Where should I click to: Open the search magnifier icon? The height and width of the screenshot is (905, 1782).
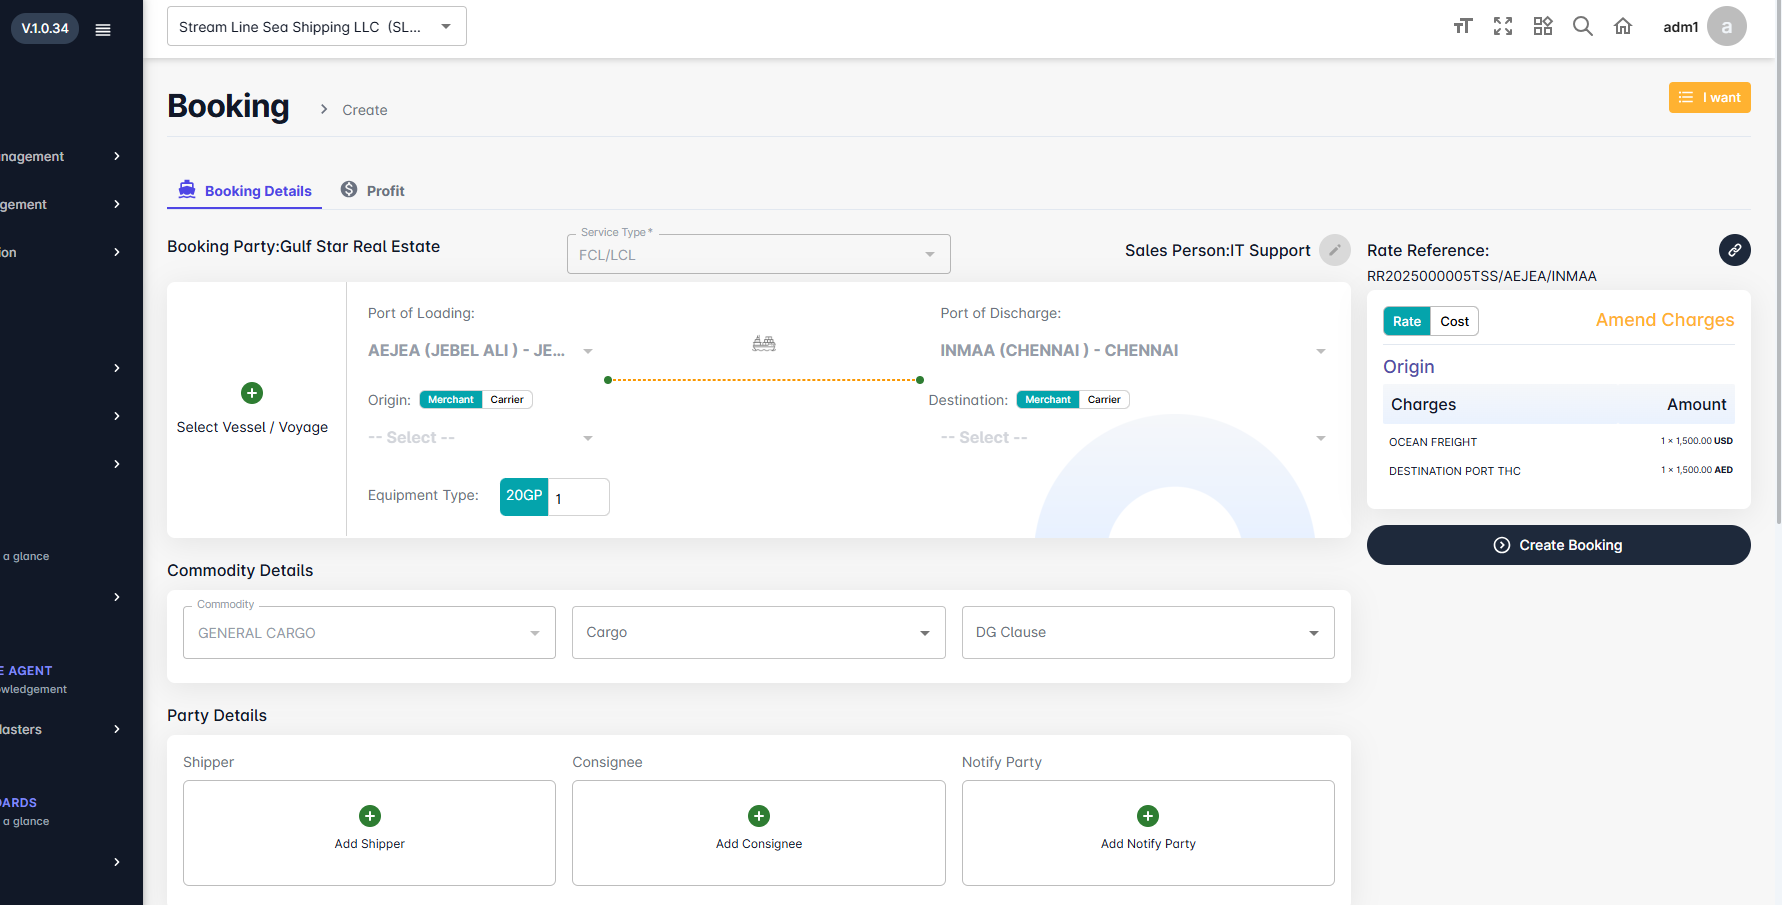pos(1583,27)
